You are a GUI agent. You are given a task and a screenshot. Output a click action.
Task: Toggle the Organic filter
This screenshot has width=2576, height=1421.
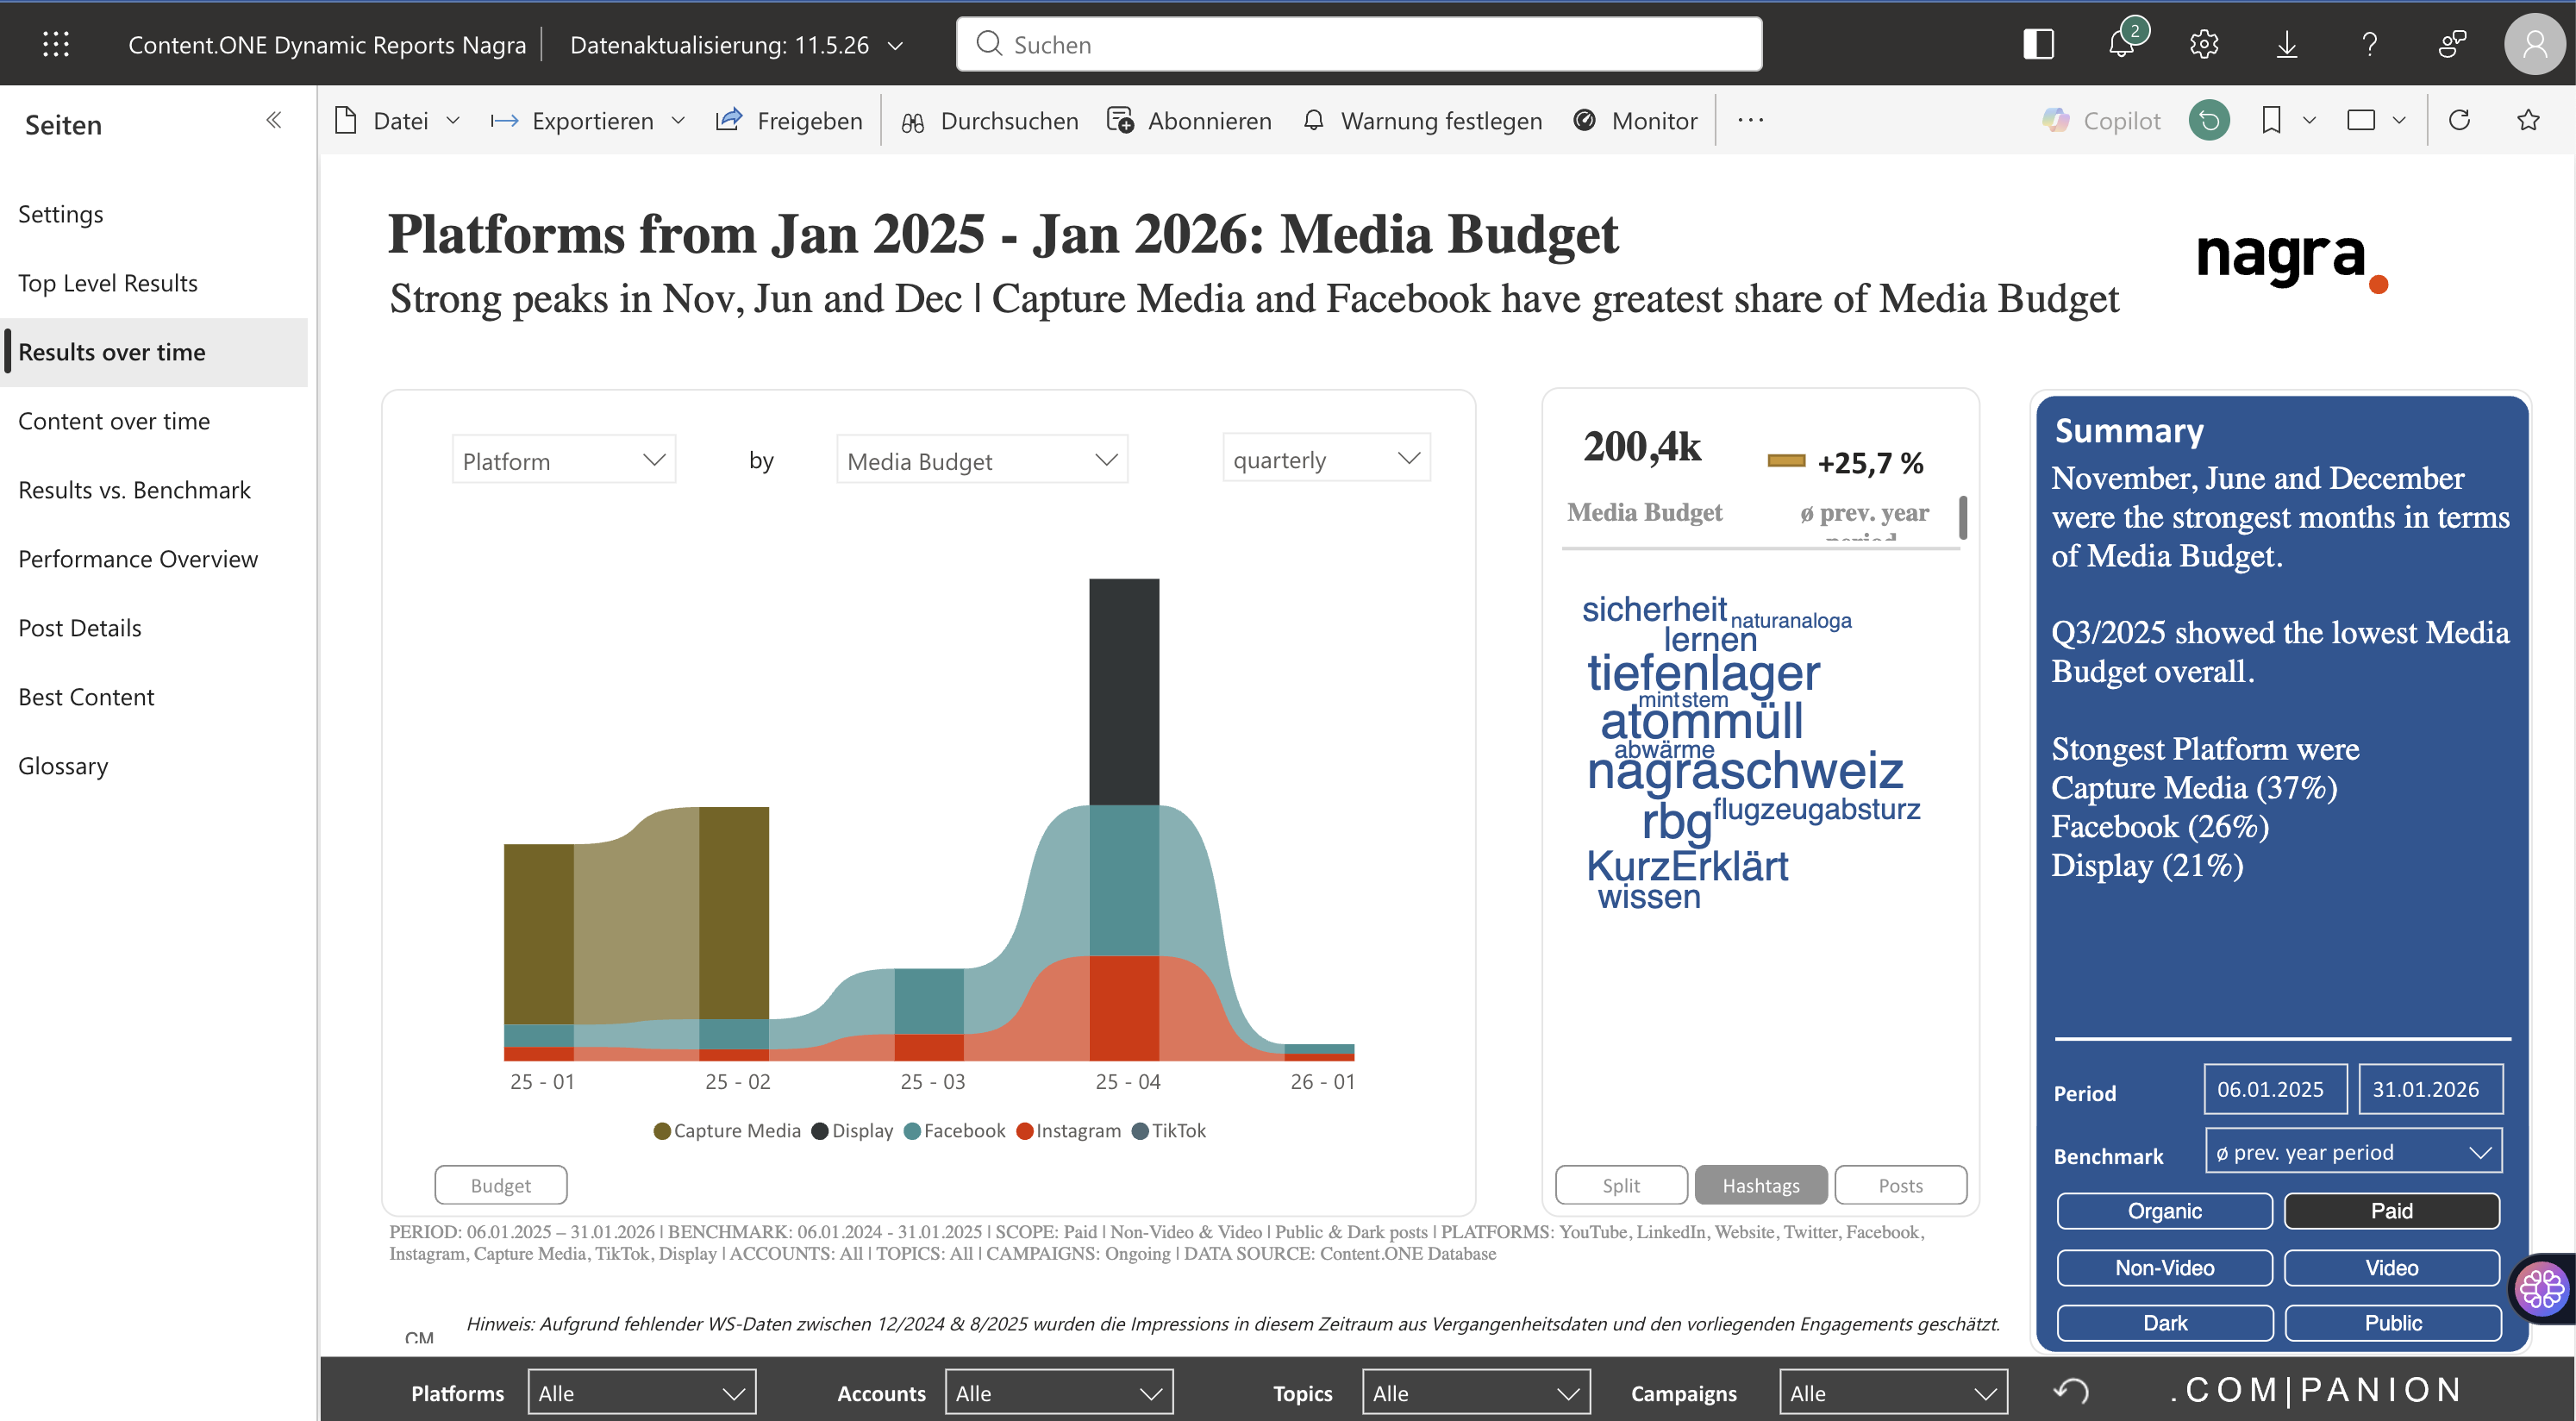(2164, 1211)
